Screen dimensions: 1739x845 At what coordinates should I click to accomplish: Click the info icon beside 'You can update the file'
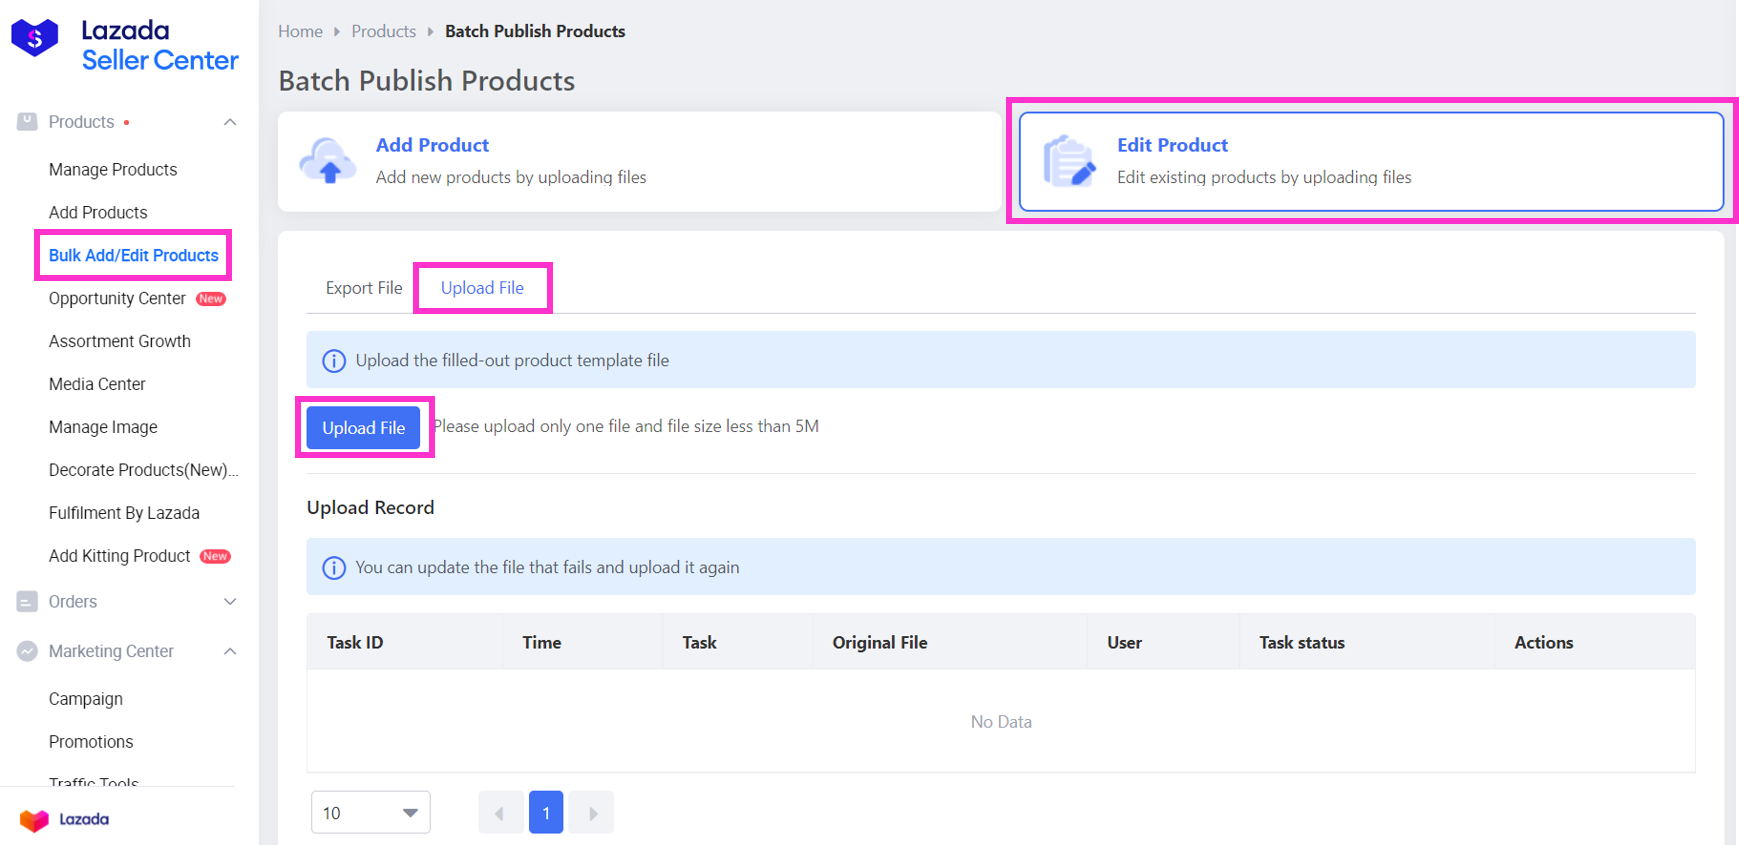tap(334, 568)
